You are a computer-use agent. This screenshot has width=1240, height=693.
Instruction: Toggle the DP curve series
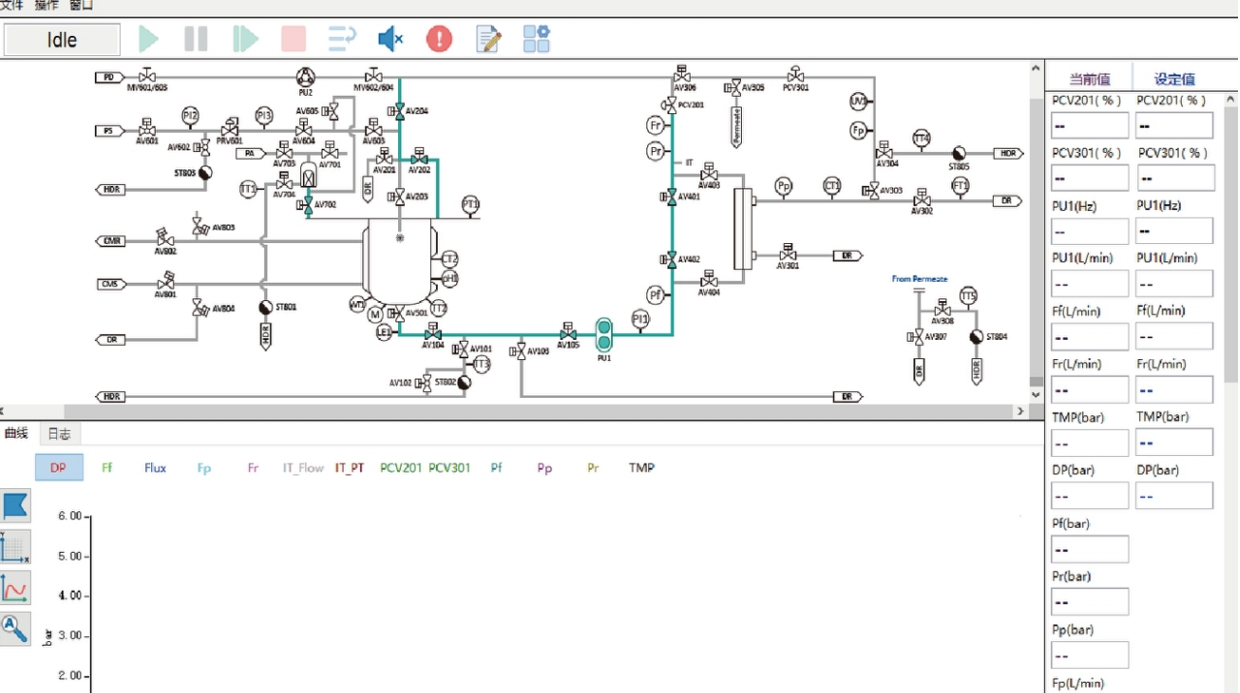point(59,467)
